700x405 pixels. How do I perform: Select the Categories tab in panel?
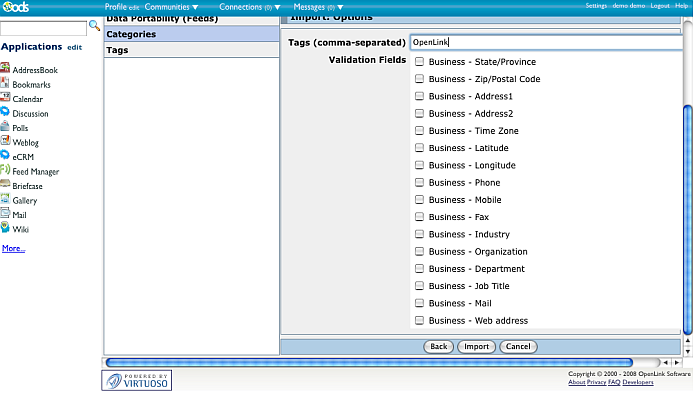point(190,34)
